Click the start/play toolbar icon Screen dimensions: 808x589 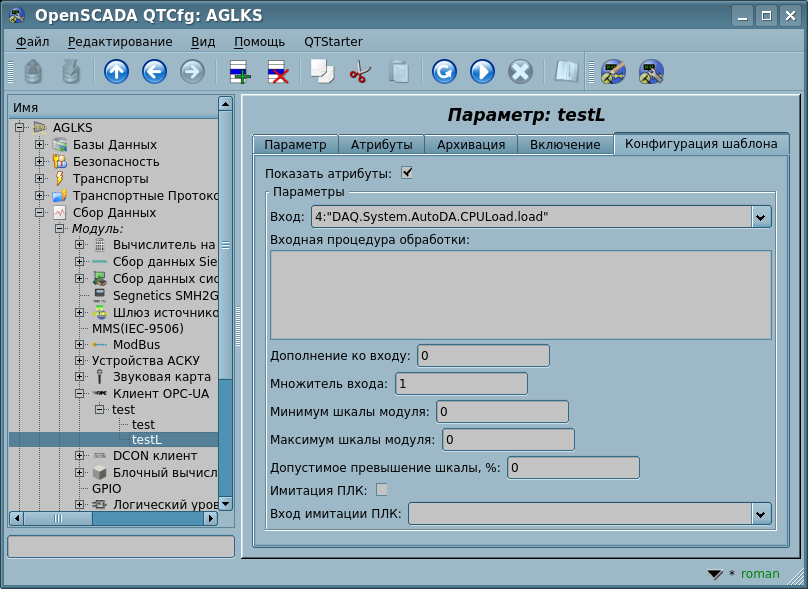click(482, 72)
